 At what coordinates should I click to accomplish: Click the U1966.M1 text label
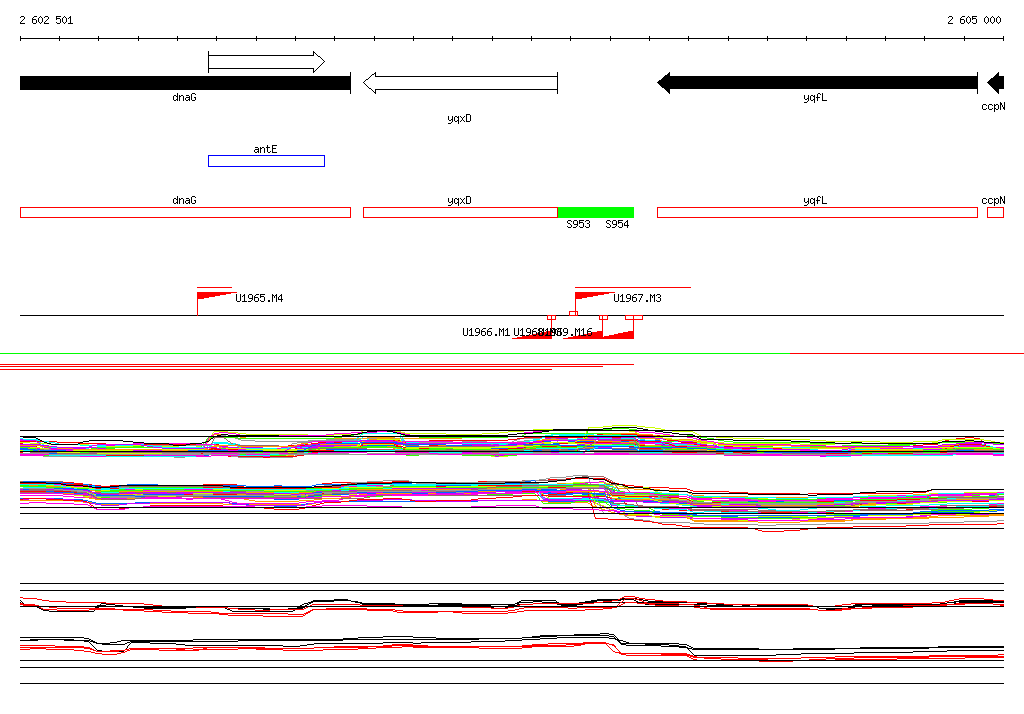point(486,333)
